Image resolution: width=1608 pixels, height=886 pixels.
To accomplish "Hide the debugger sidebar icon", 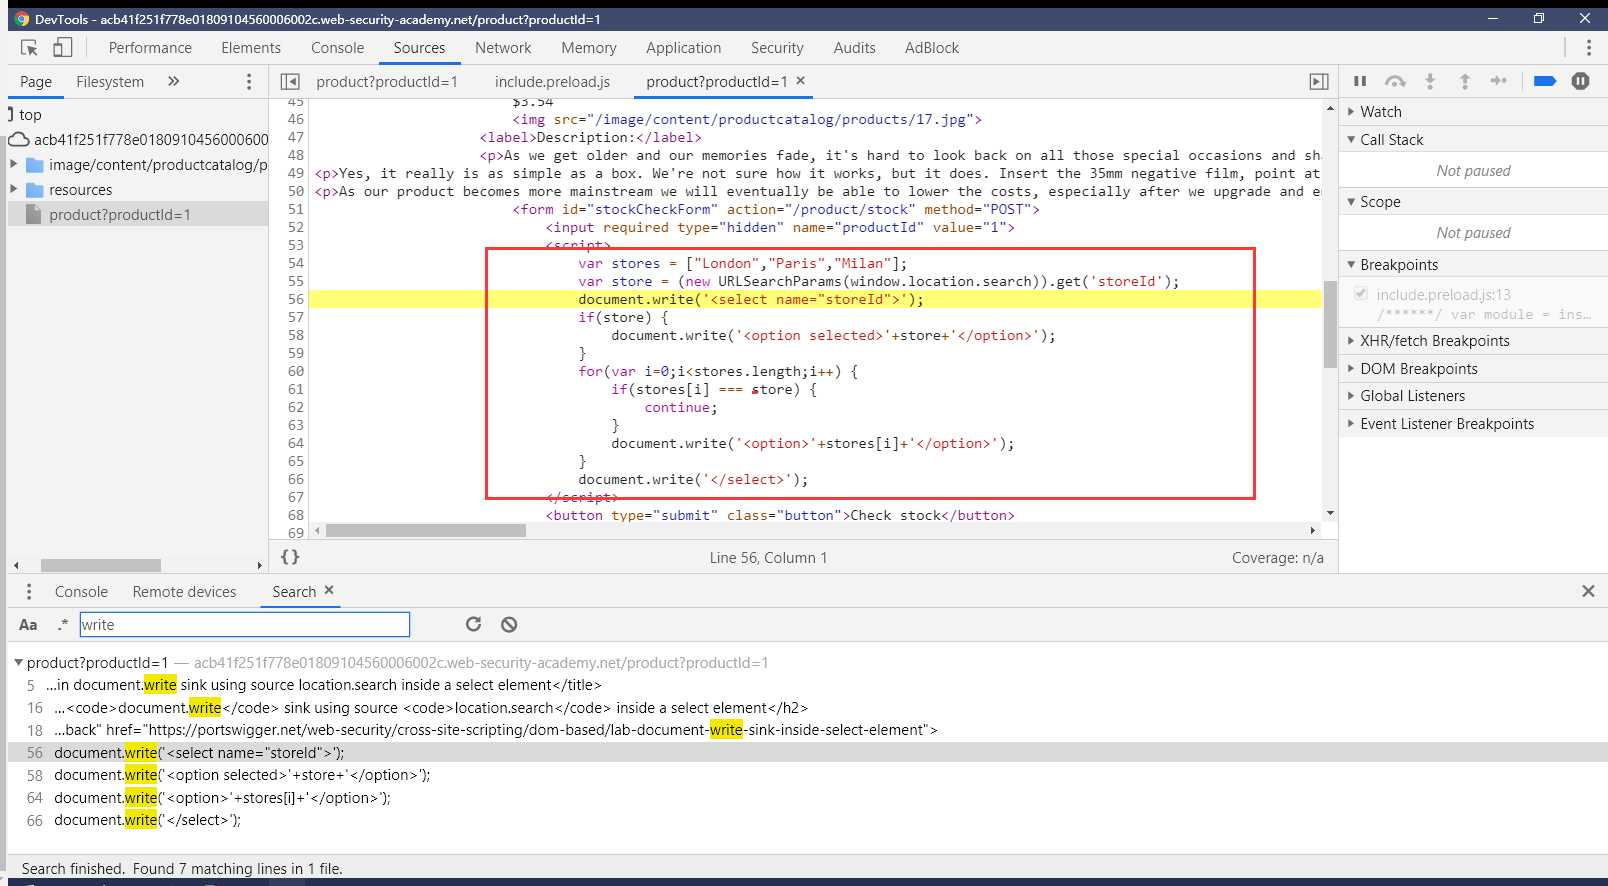I will (1319, 81).
